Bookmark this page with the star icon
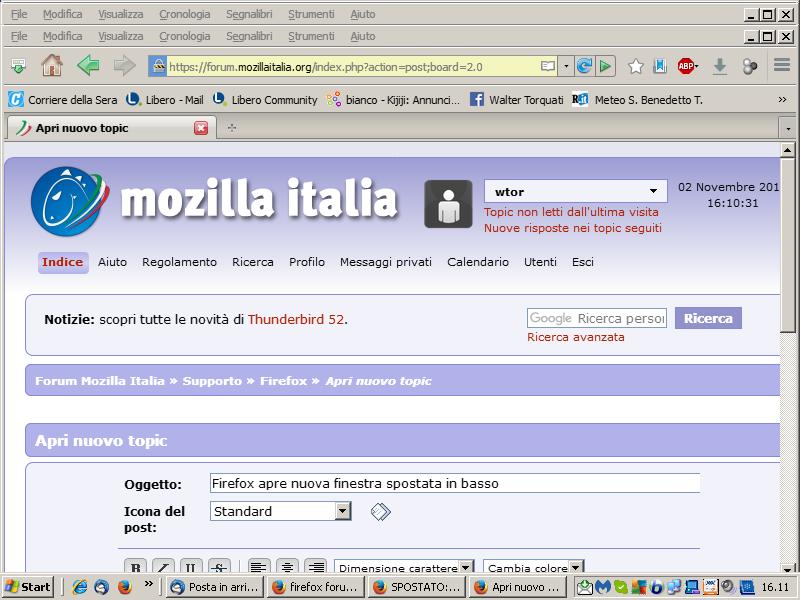Image resolution: width=800 pixels, height=600 pixels. coord(636,66)
